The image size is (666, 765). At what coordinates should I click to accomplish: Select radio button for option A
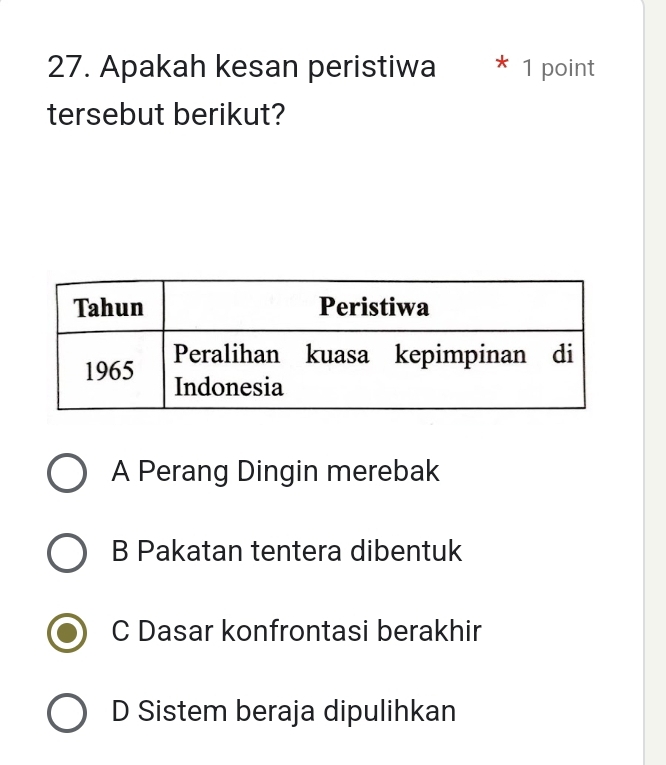[x=68, y=473]
